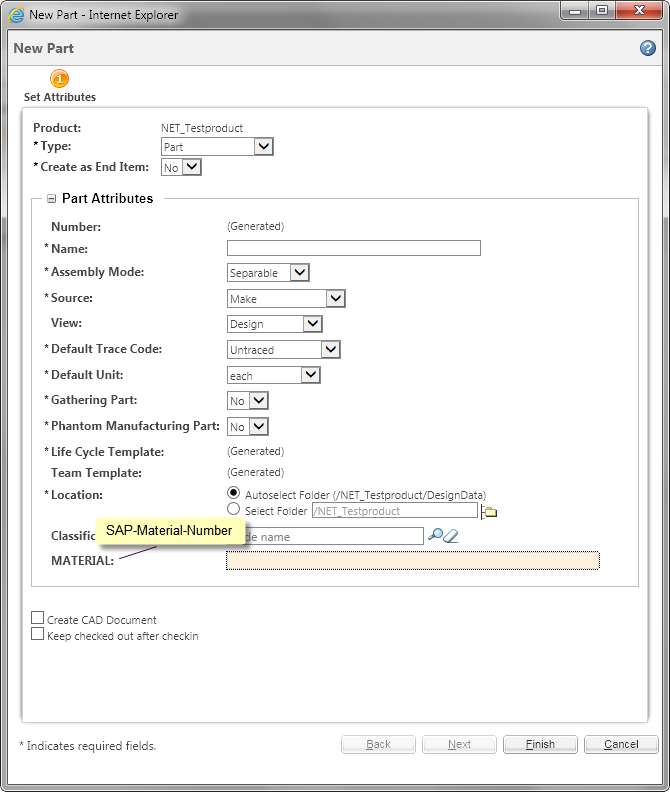Image resolution: width=670 pixels, height=792 pixels.
Task: Enable Create CAD Document checkbox
Action: [x=37, y=618]
